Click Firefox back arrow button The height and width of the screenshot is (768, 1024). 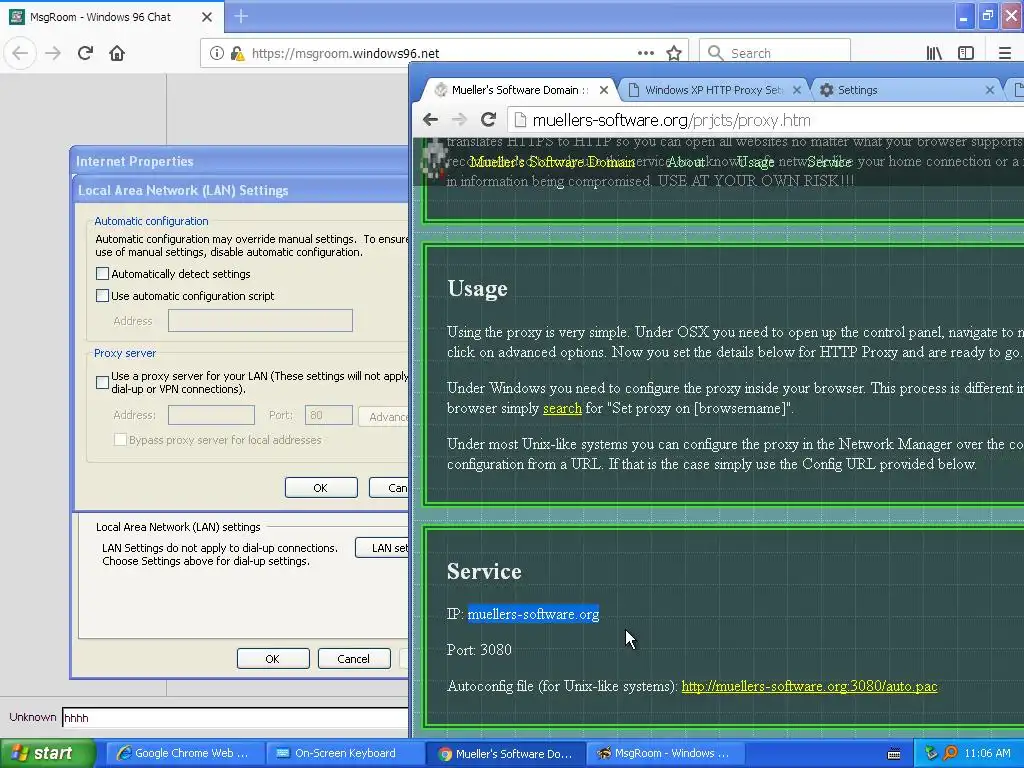pos(20,53)
